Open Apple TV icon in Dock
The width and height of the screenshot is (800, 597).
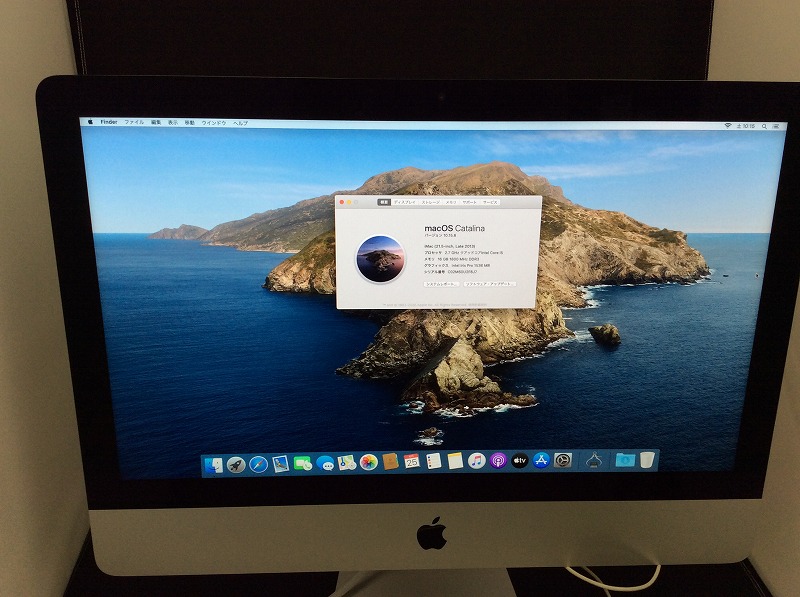[519, 461]
